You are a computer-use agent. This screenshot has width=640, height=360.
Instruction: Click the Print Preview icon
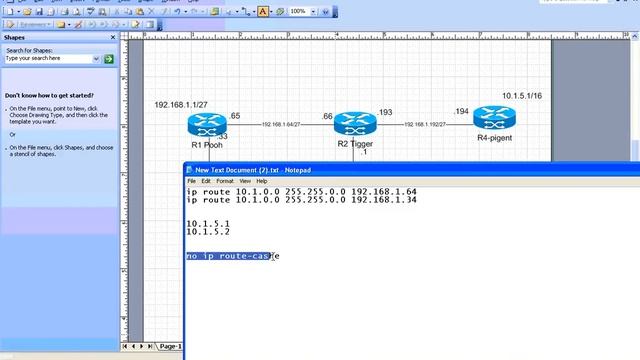point(76,12)
